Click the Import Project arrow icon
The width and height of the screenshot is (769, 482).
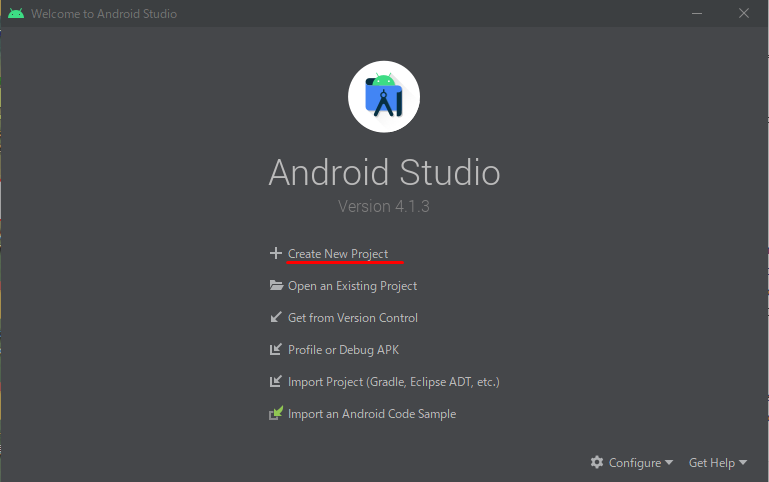pyautogui.click(x=276, y=381)
